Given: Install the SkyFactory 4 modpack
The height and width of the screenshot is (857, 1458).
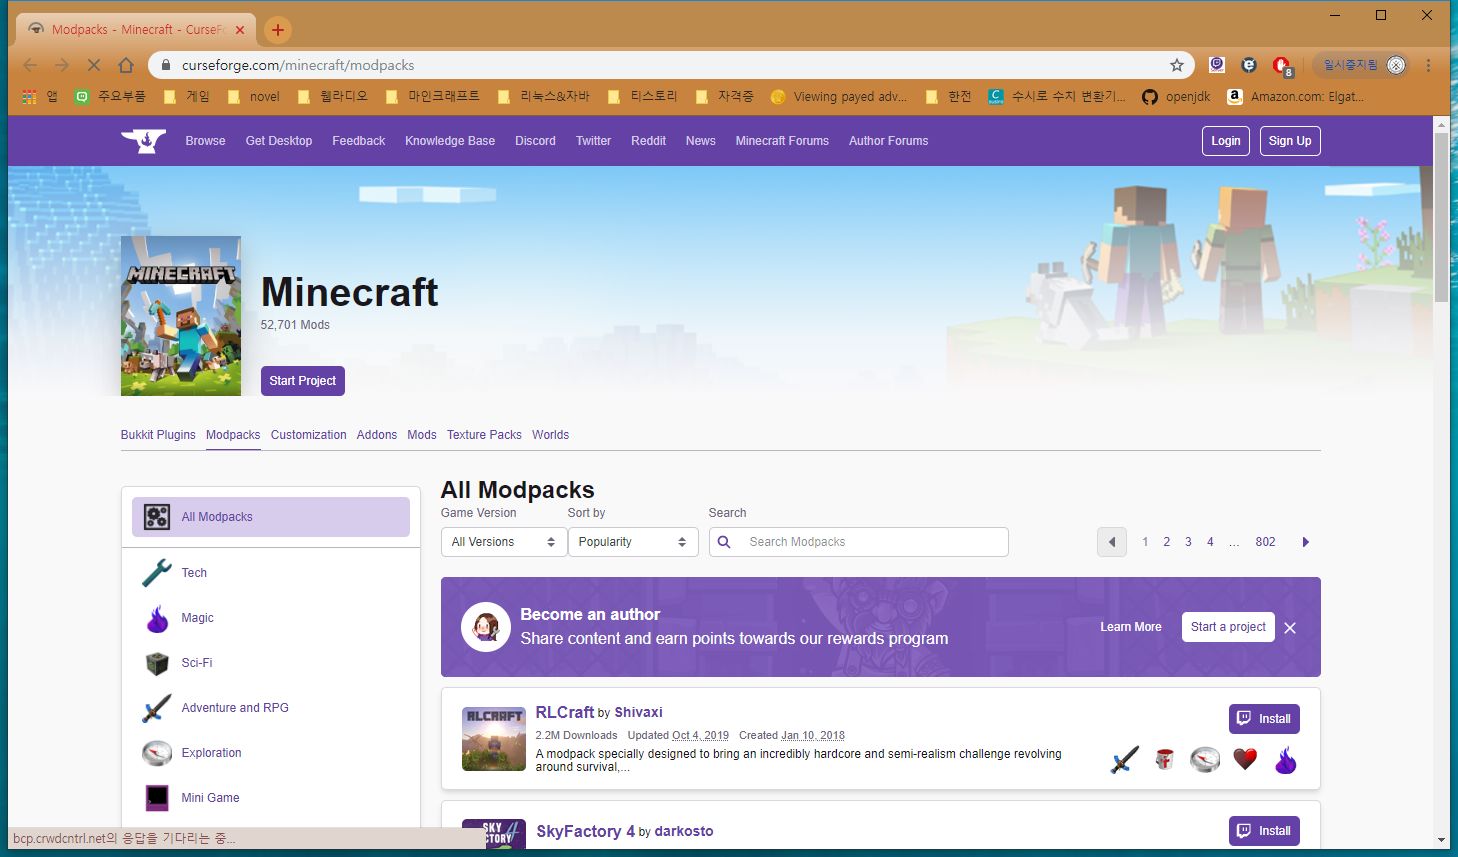Looking at the screenshot, I should tap(1264, 831).
